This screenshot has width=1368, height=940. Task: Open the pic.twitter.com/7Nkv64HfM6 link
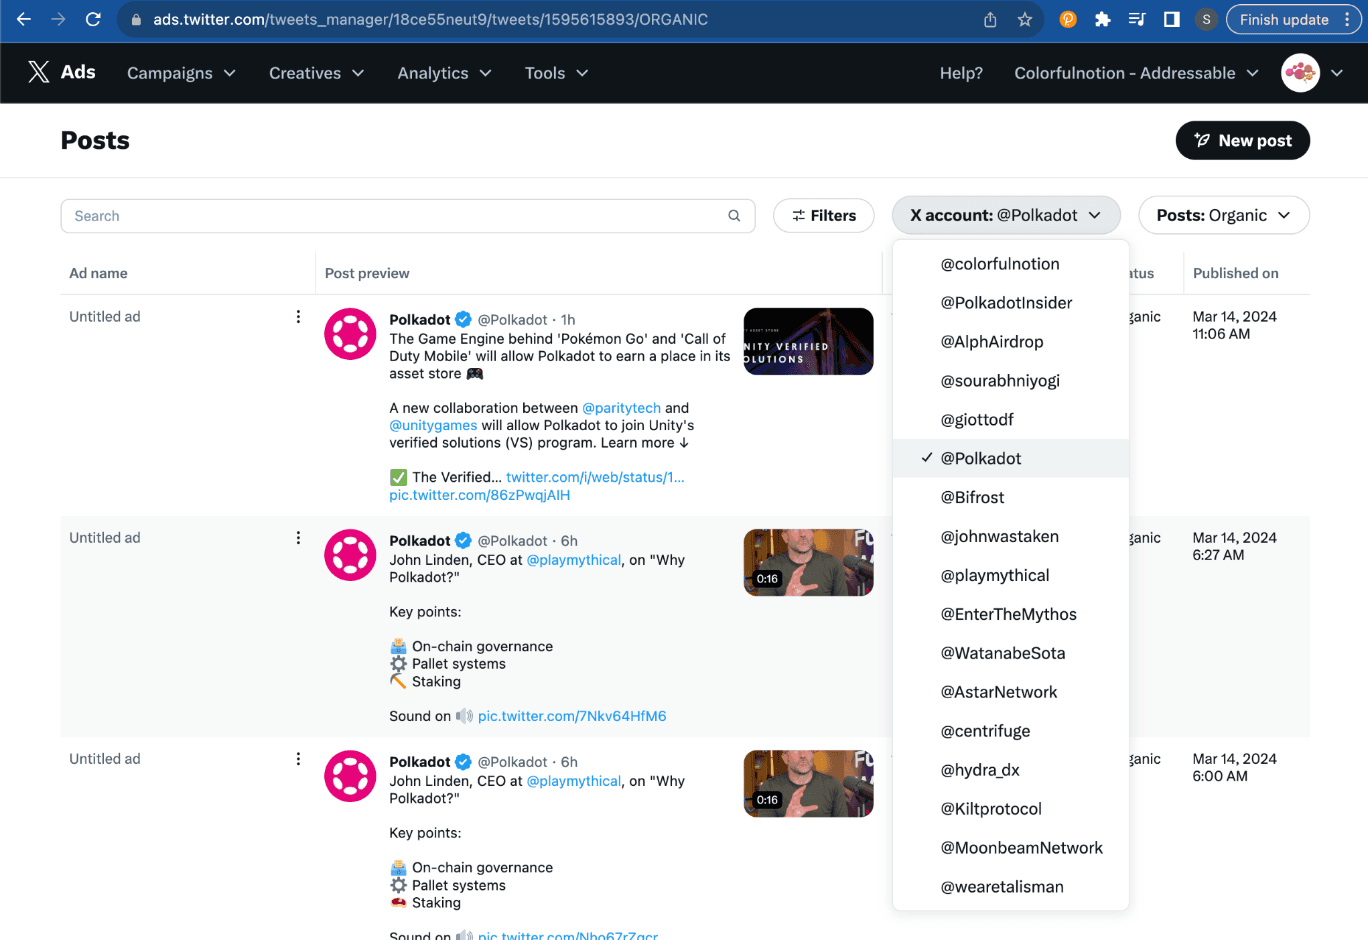(572, 716)
